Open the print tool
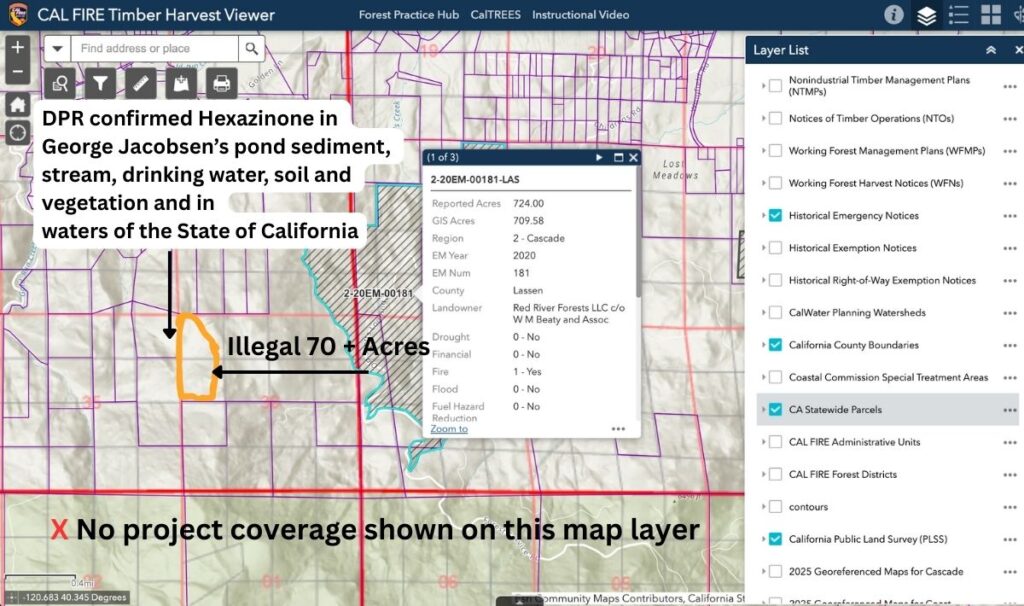 pos(221,84)
